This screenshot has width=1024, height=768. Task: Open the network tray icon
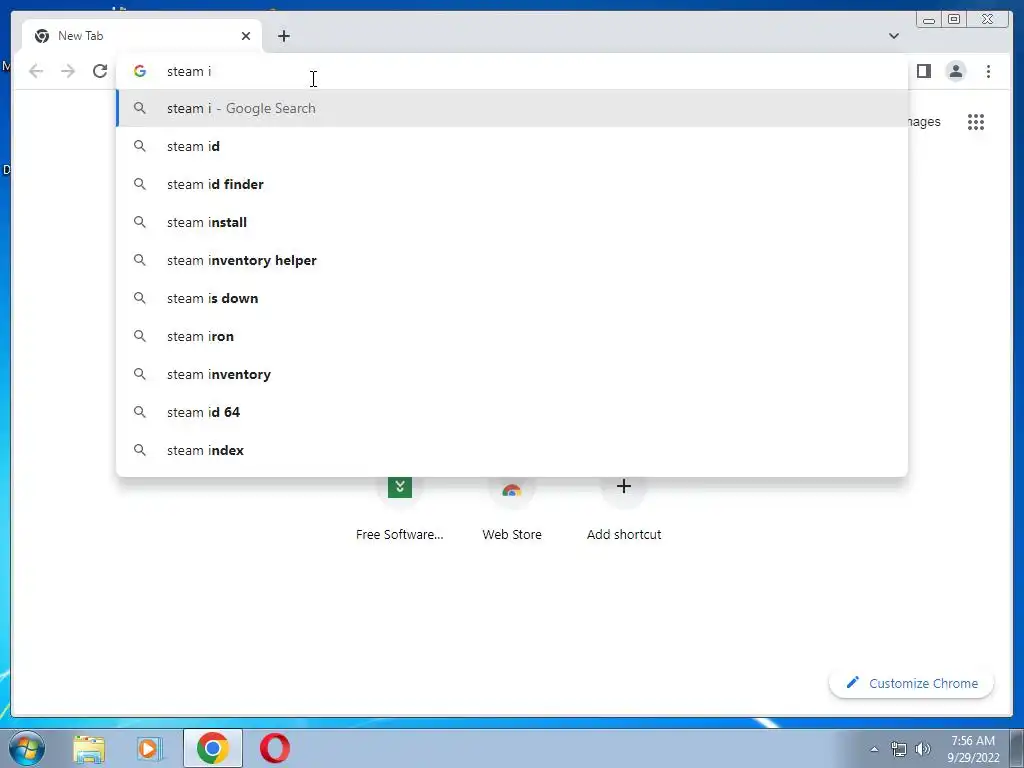click(899, 749)
